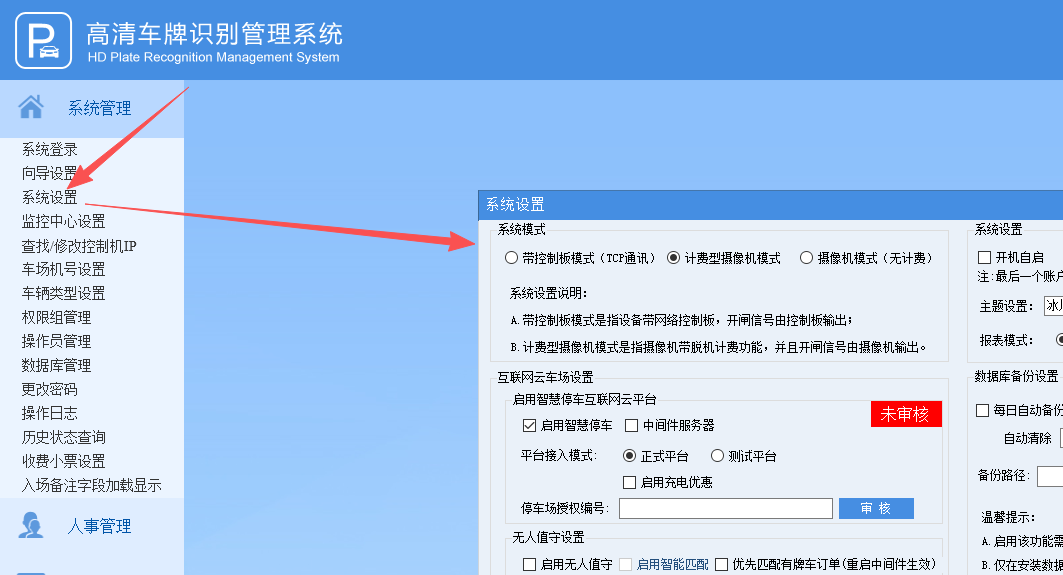Open 操作员管理 sidebar item
The image size is (1063, 575).
[56, 341]
